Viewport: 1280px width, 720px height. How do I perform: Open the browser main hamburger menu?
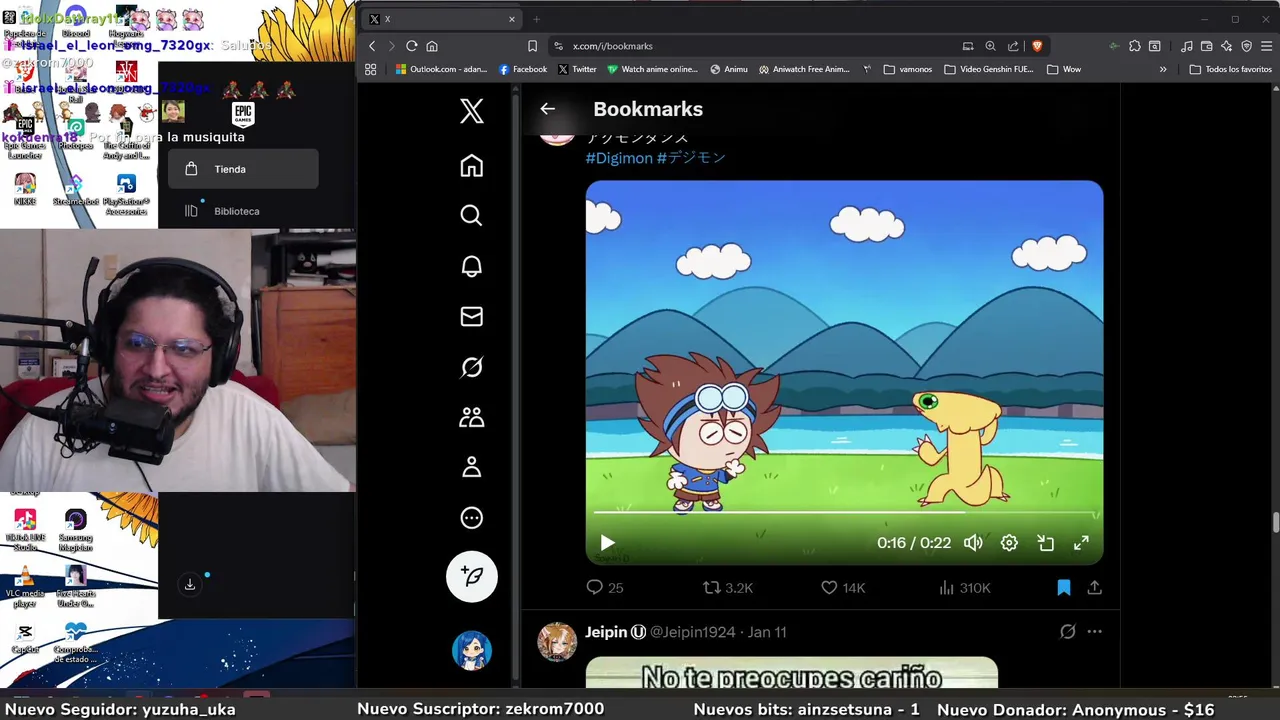click(x=1266, y=46)
